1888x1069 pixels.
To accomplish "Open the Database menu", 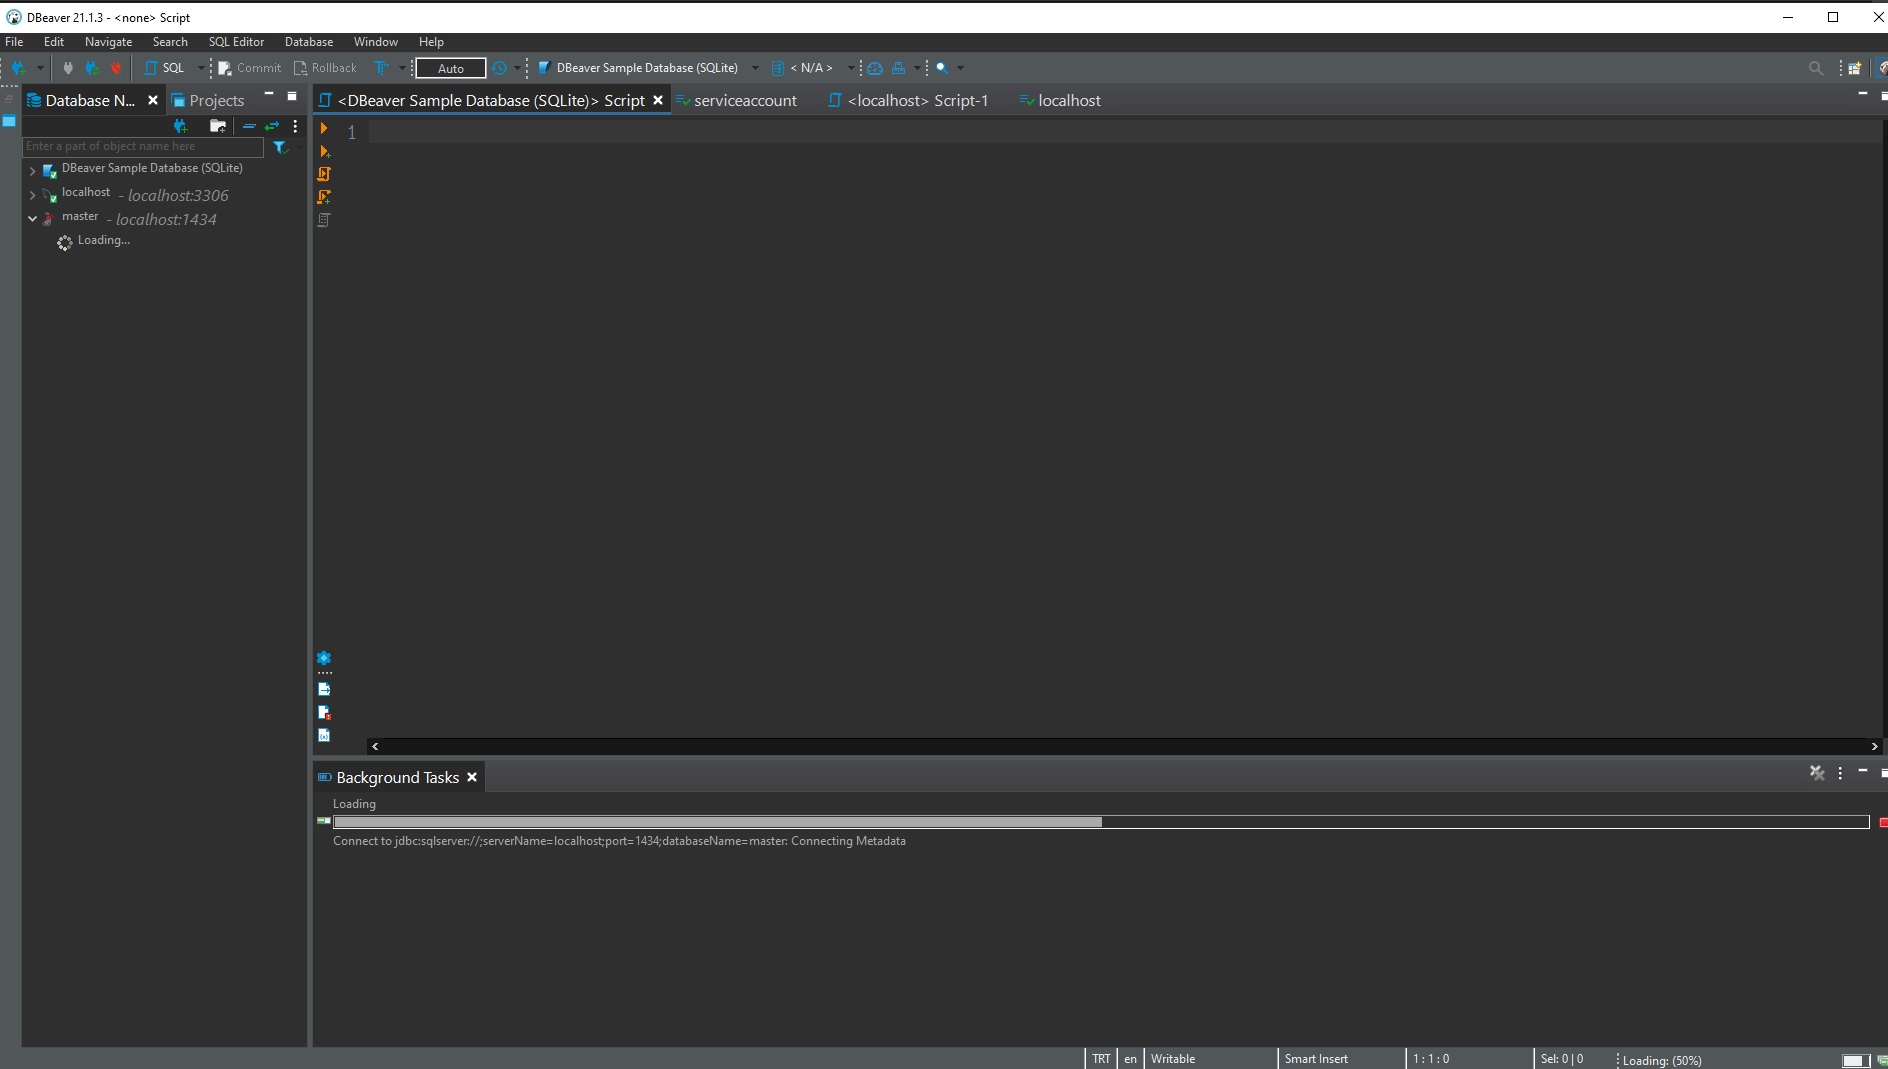I will (309, 42).
